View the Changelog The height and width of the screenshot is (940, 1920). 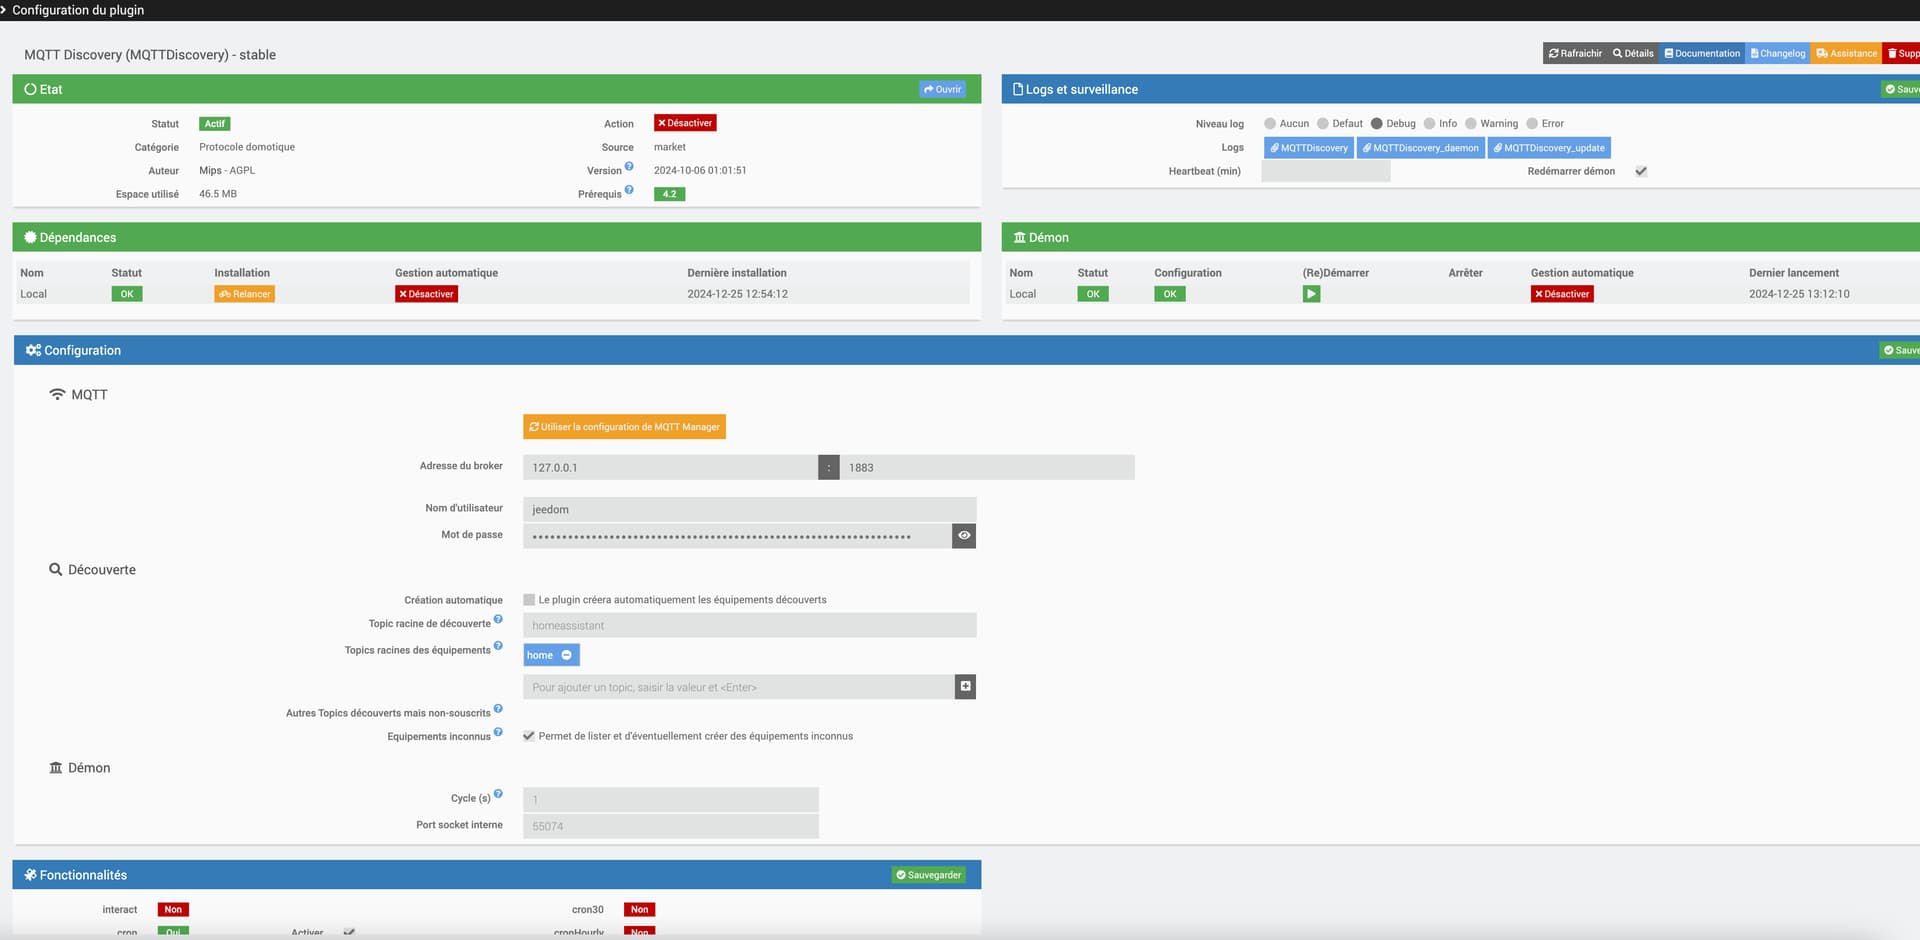click(x=1778, y=53)
